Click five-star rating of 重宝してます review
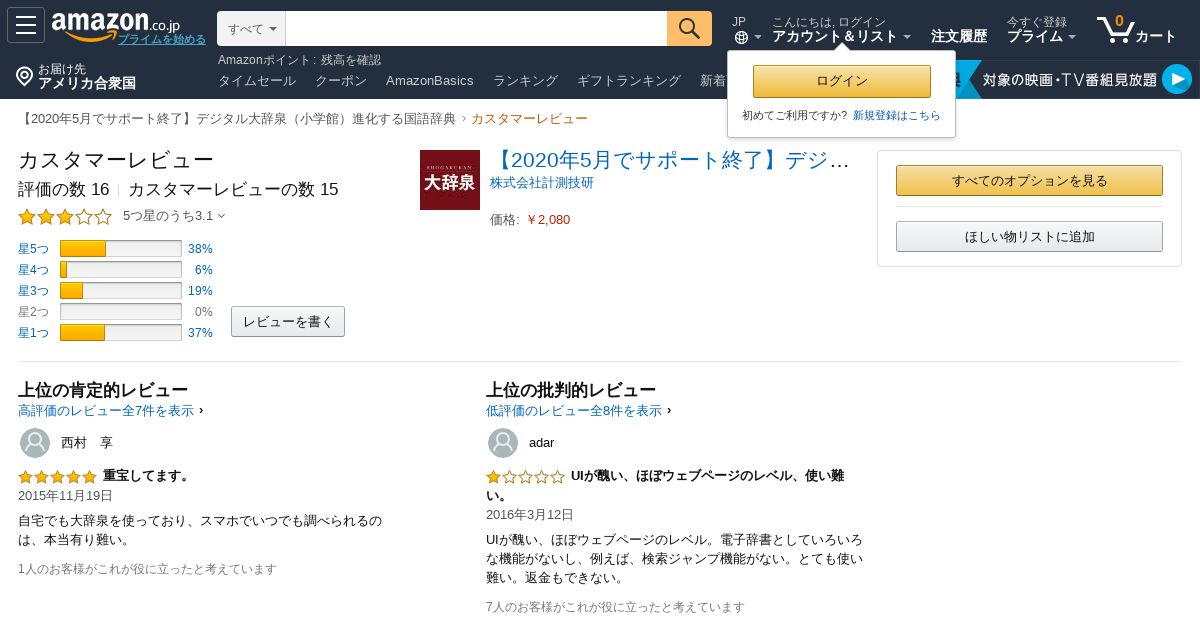 click(58, 477)
